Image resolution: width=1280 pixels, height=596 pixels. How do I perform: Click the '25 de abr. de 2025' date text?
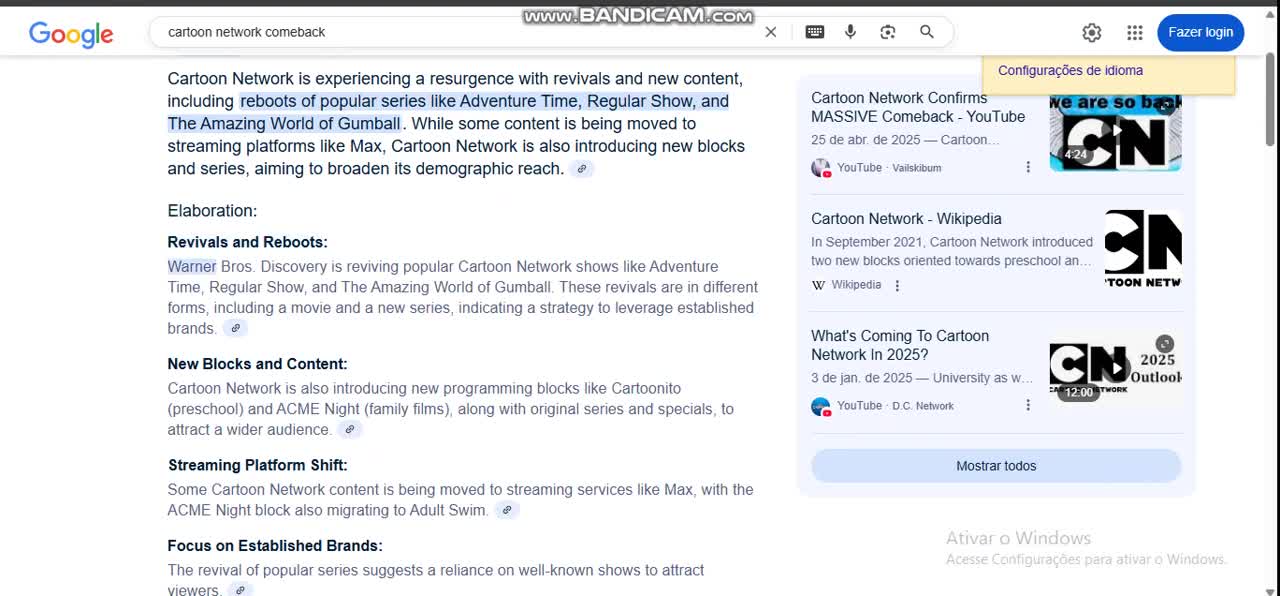click(x=869, y=140)
